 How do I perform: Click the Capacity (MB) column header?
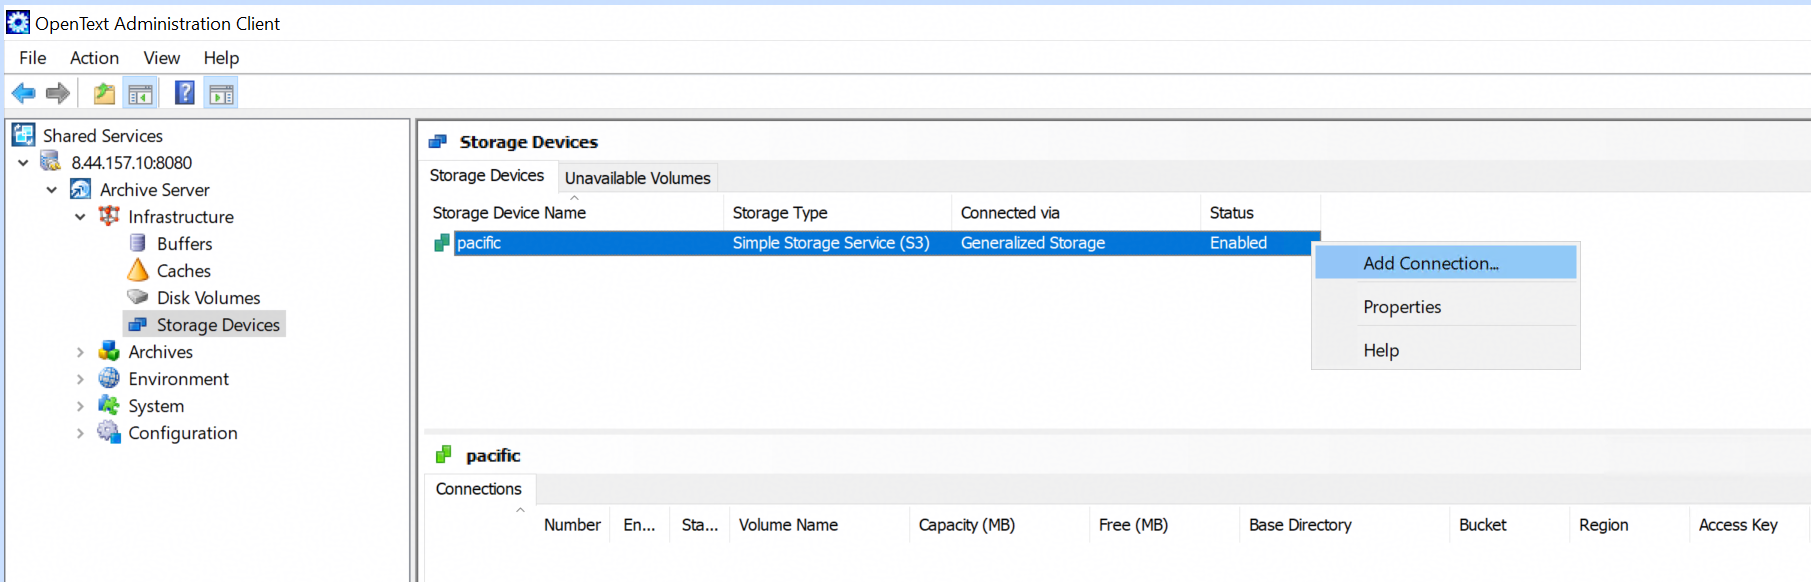[1000, 525]
